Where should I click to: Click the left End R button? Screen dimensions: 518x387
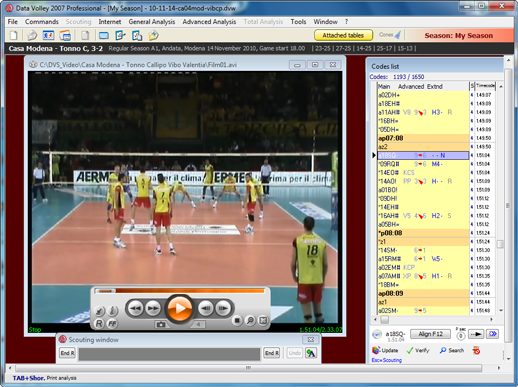[67, 353]
